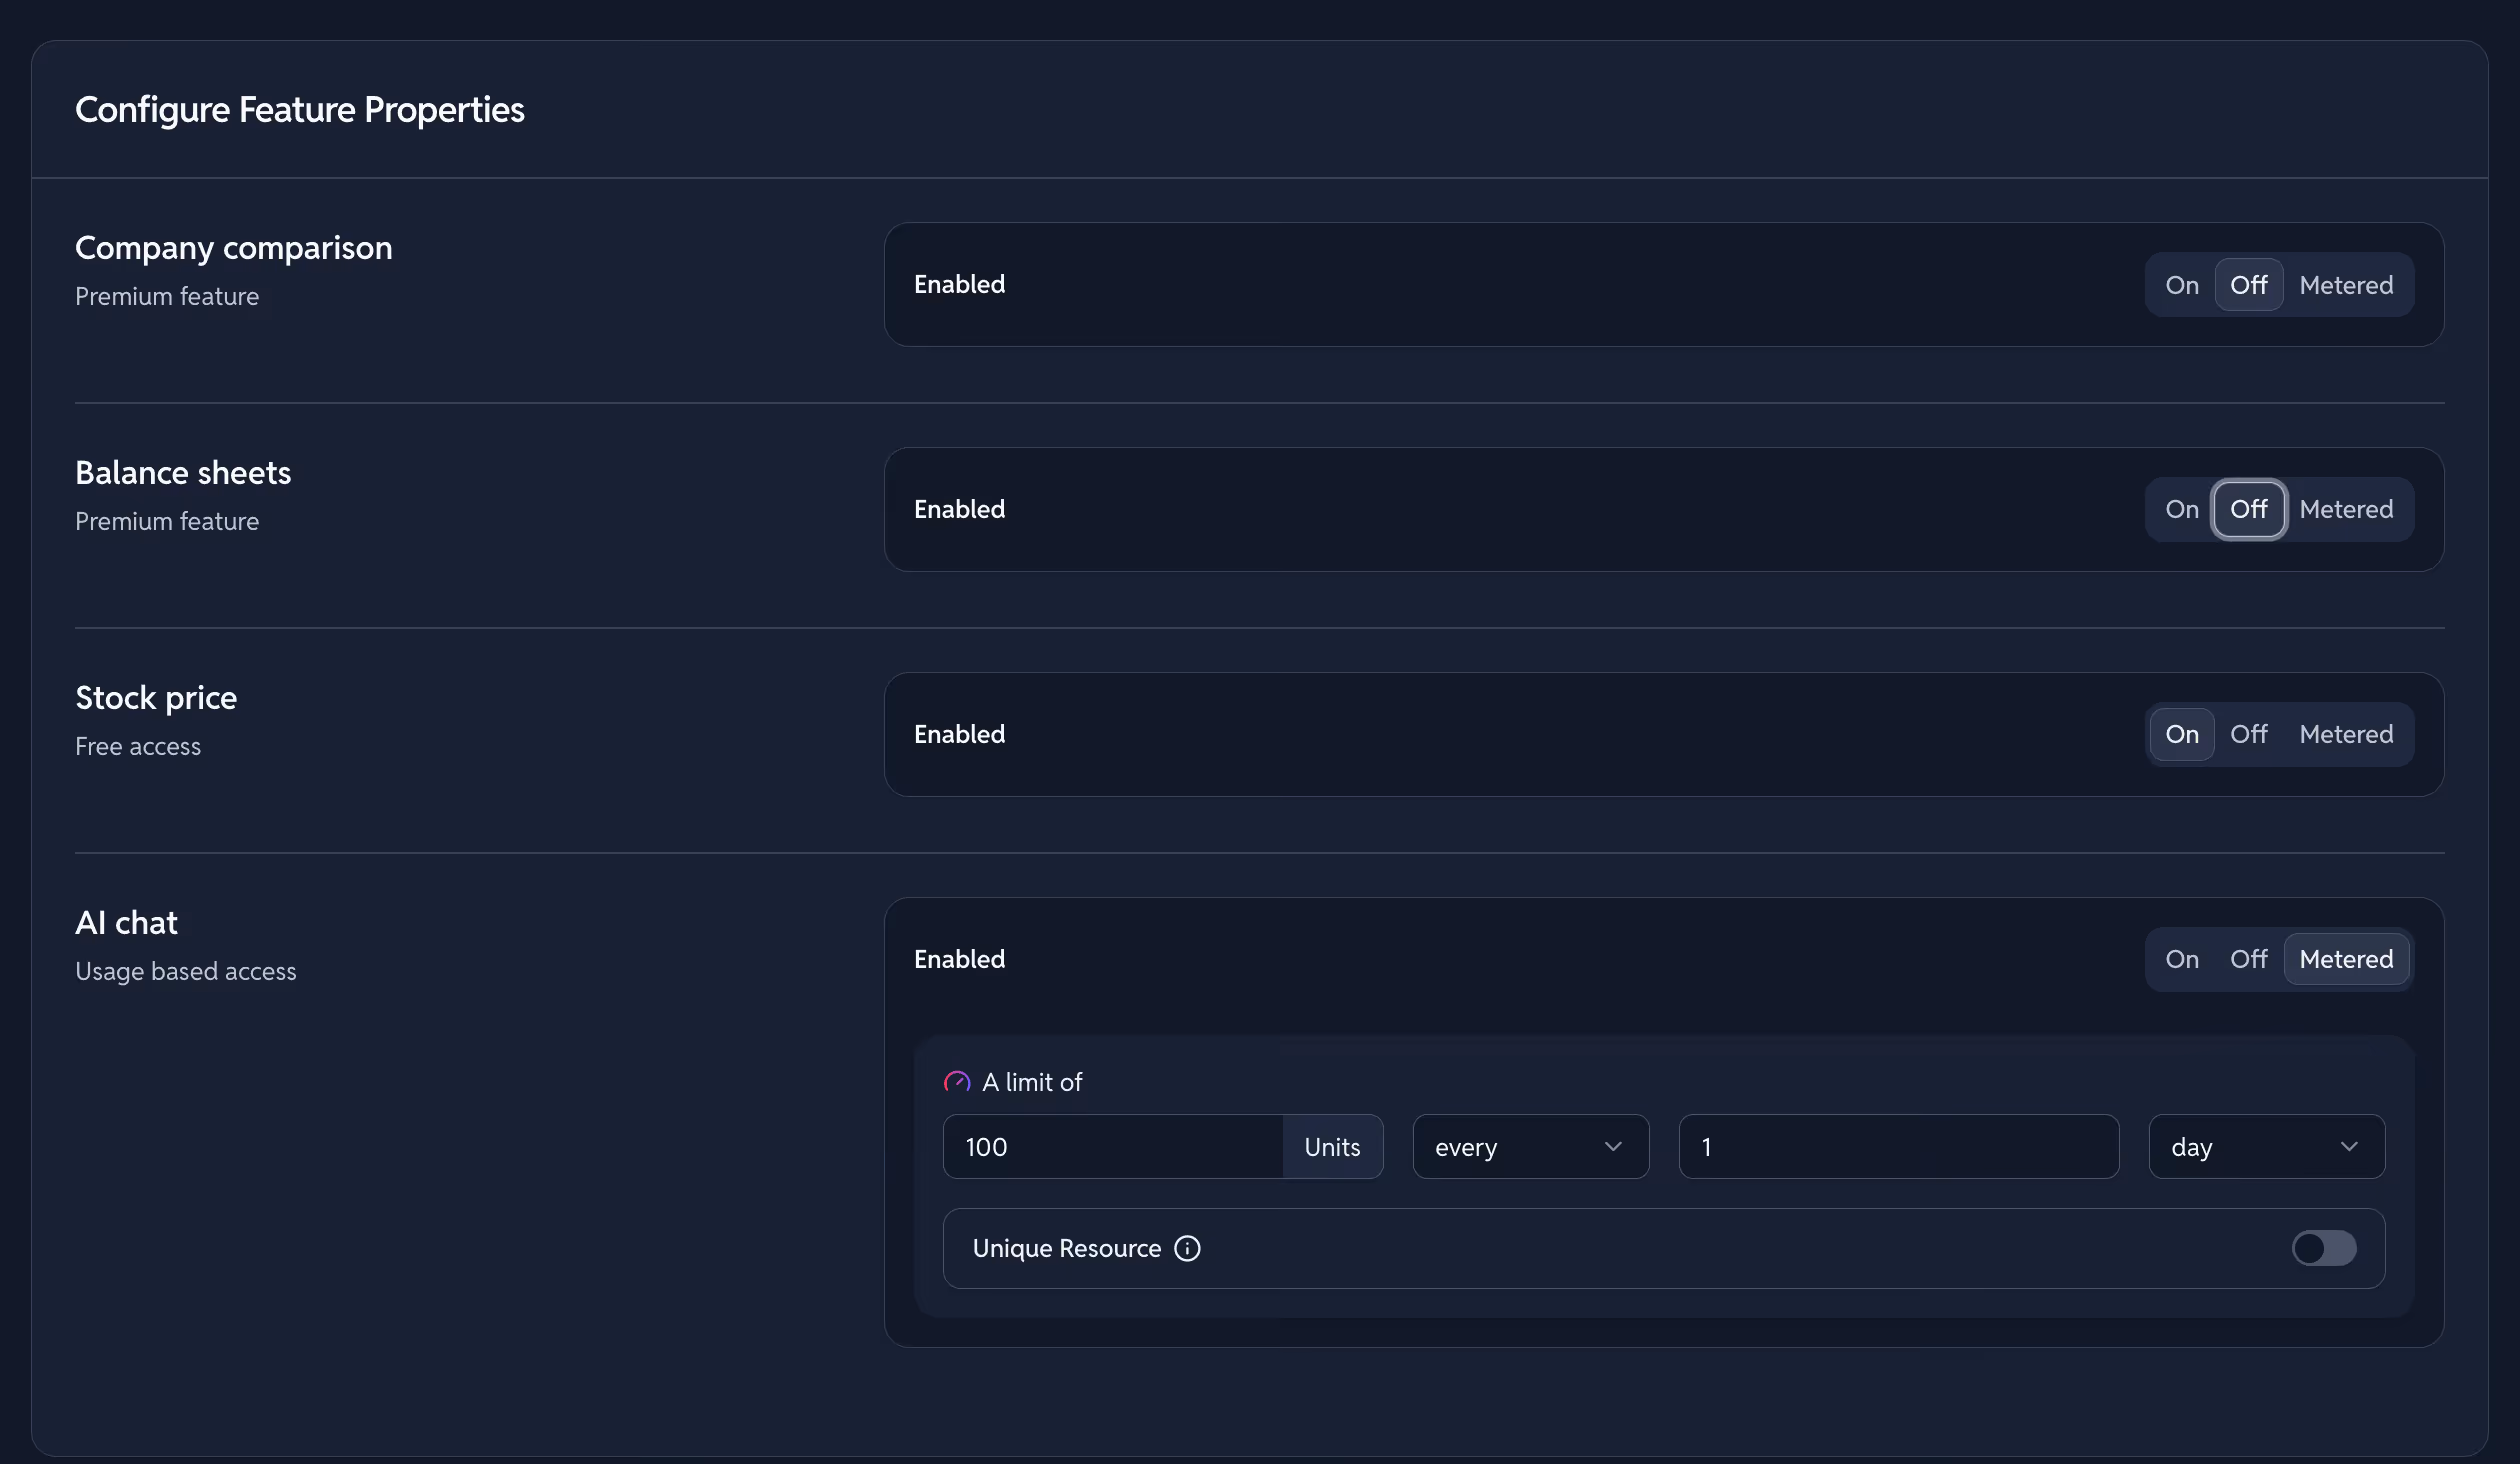Set Company comparison to Metered

pos(2345,285)
